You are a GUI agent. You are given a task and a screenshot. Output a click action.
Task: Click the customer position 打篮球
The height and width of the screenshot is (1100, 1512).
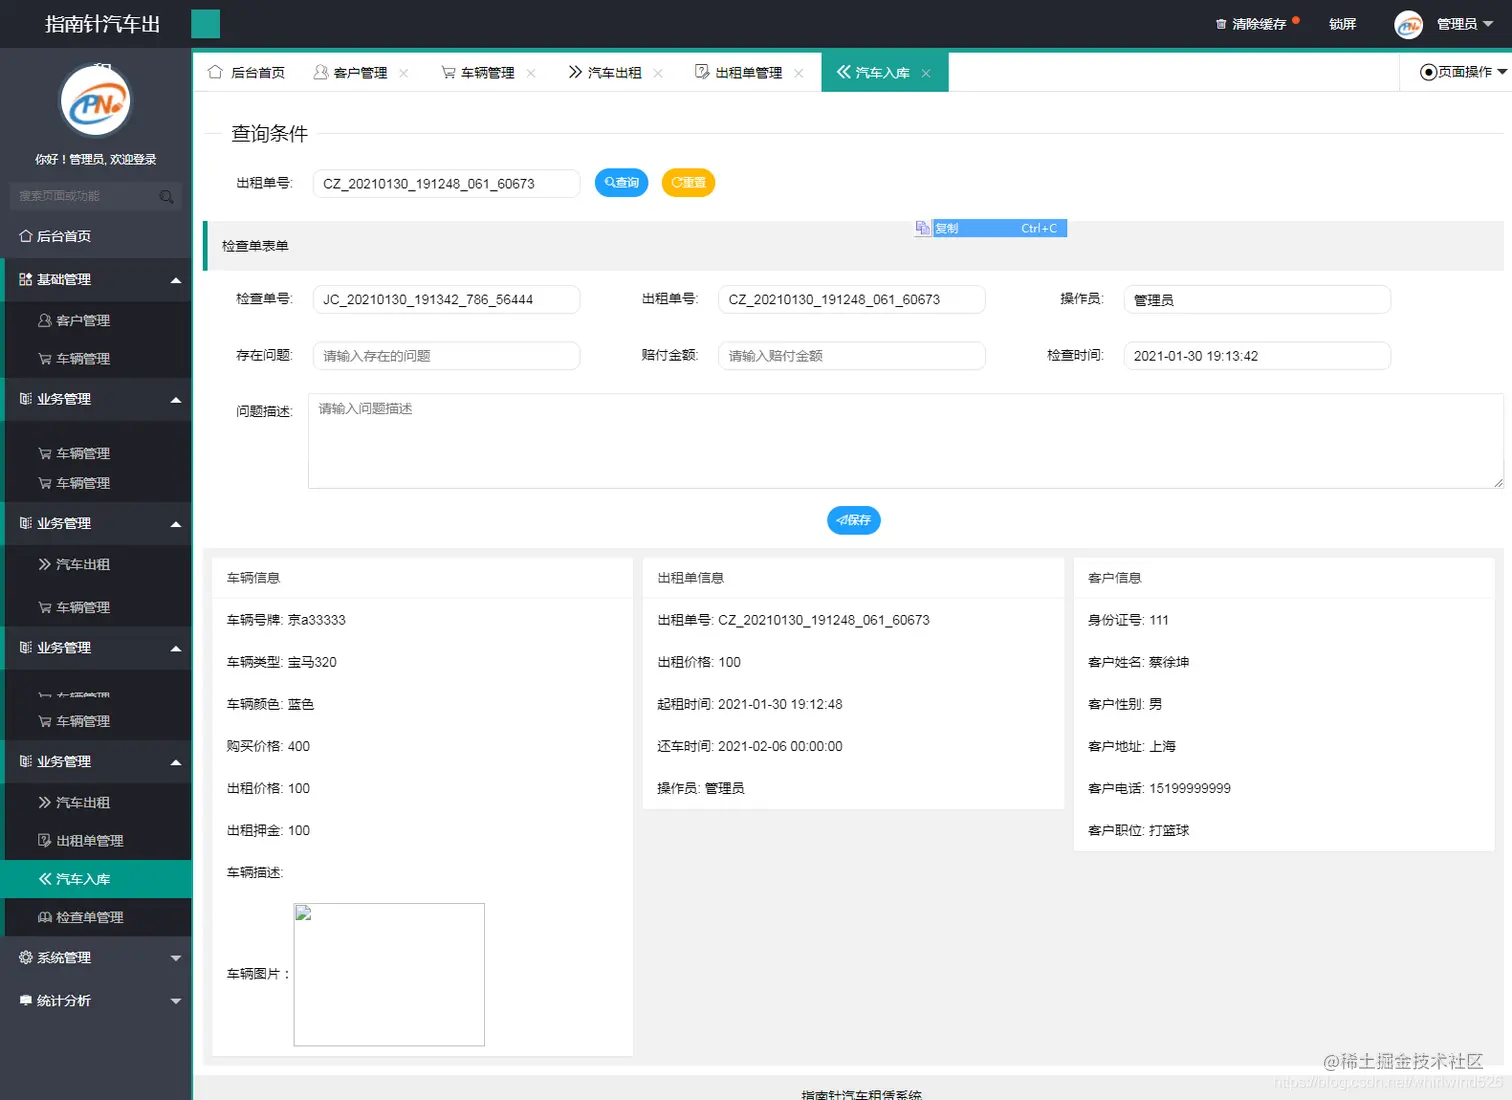1169,830
